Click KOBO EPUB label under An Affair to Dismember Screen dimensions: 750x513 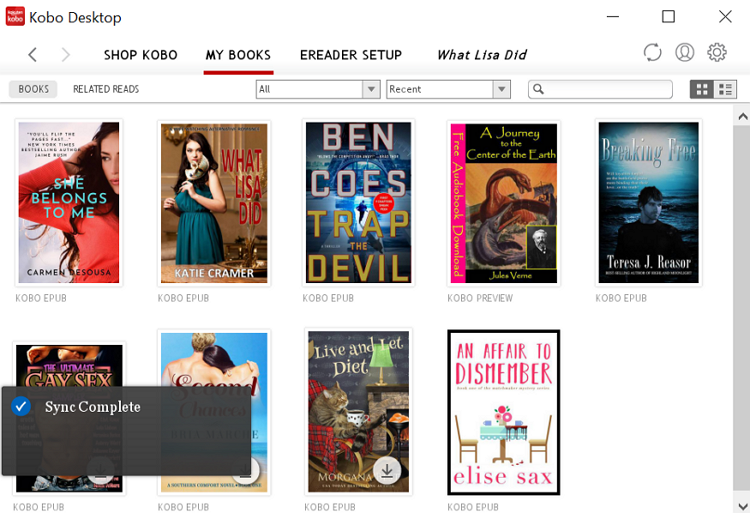coord(473,507)
